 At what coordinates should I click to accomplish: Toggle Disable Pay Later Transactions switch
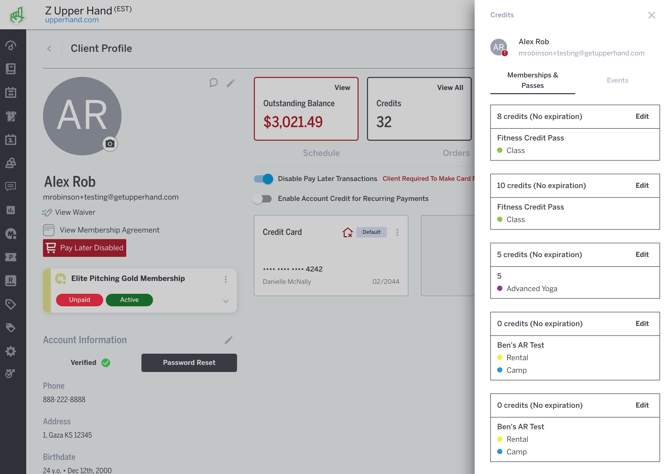(263, 179)
